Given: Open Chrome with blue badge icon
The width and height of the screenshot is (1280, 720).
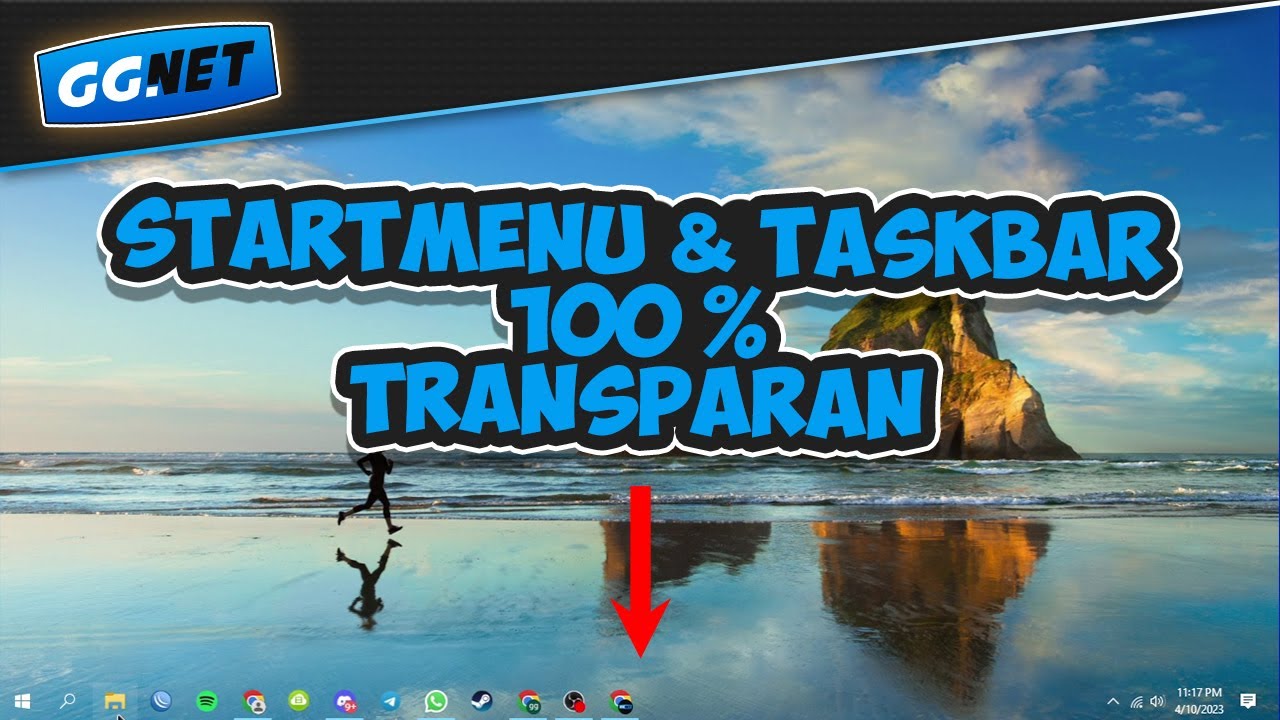Looking at the screenshot, I should point(621,702).
